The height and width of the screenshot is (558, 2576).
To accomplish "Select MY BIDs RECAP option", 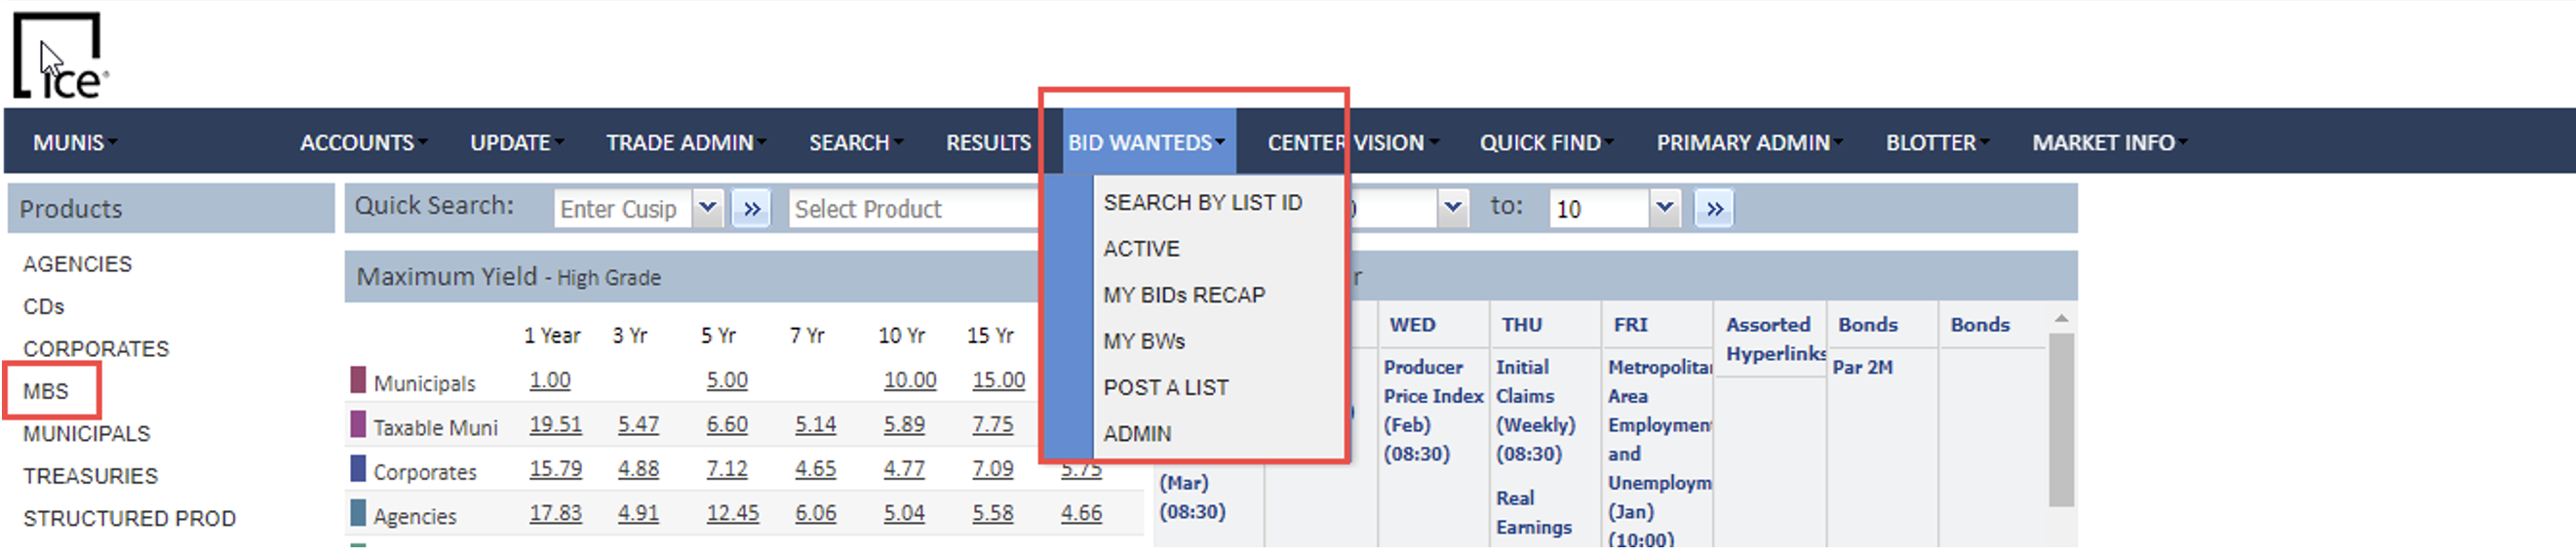I will [1184, 295].
